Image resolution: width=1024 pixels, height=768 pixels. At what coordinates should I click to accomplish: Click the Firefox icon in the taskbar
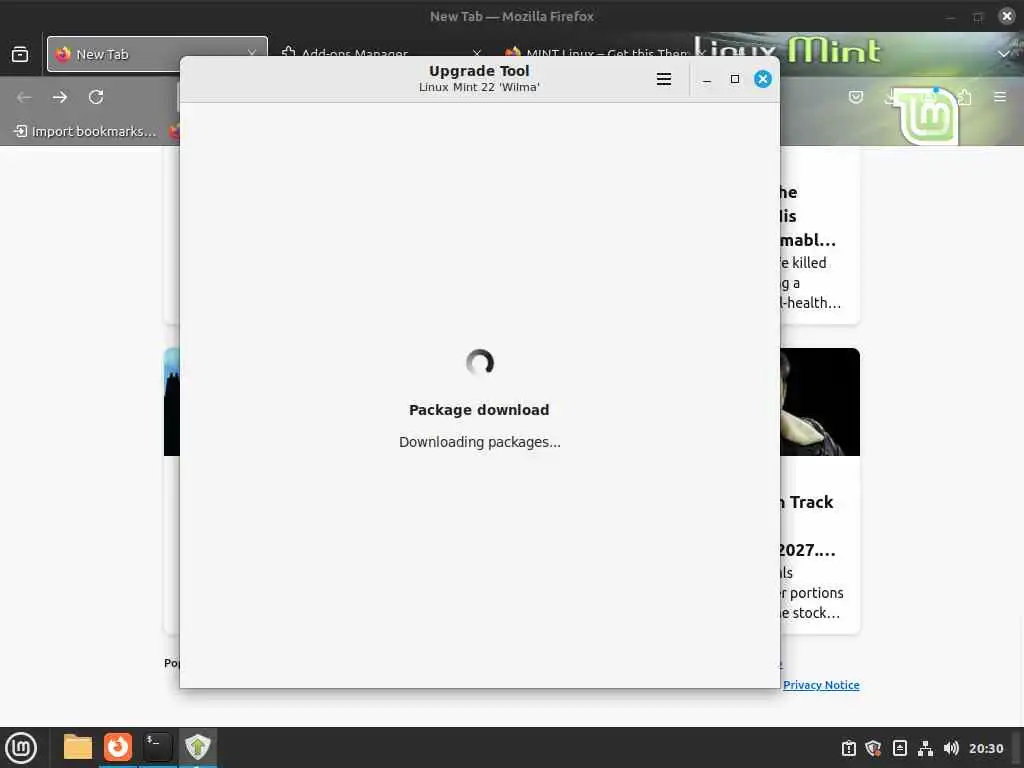point(118,747)
